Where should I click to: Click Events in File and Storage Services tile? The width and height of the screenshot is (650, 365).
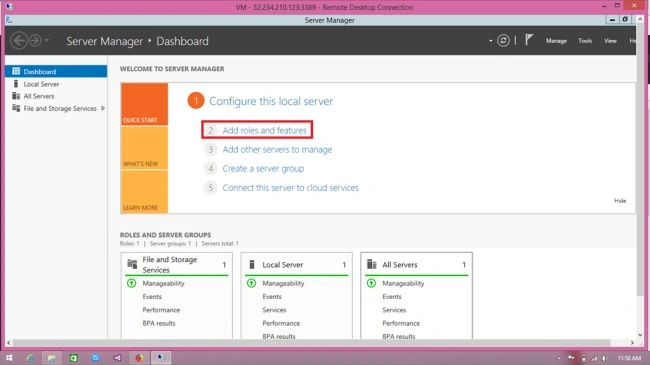tap(152, 297)
